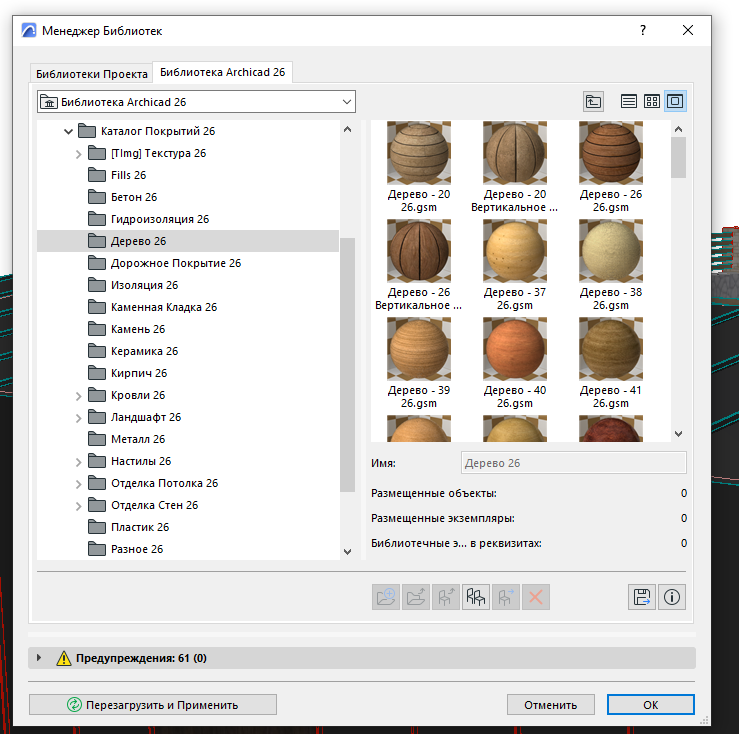
Task: Expand the Отделка Потолка 26 folder
Action: click(79, 484)
